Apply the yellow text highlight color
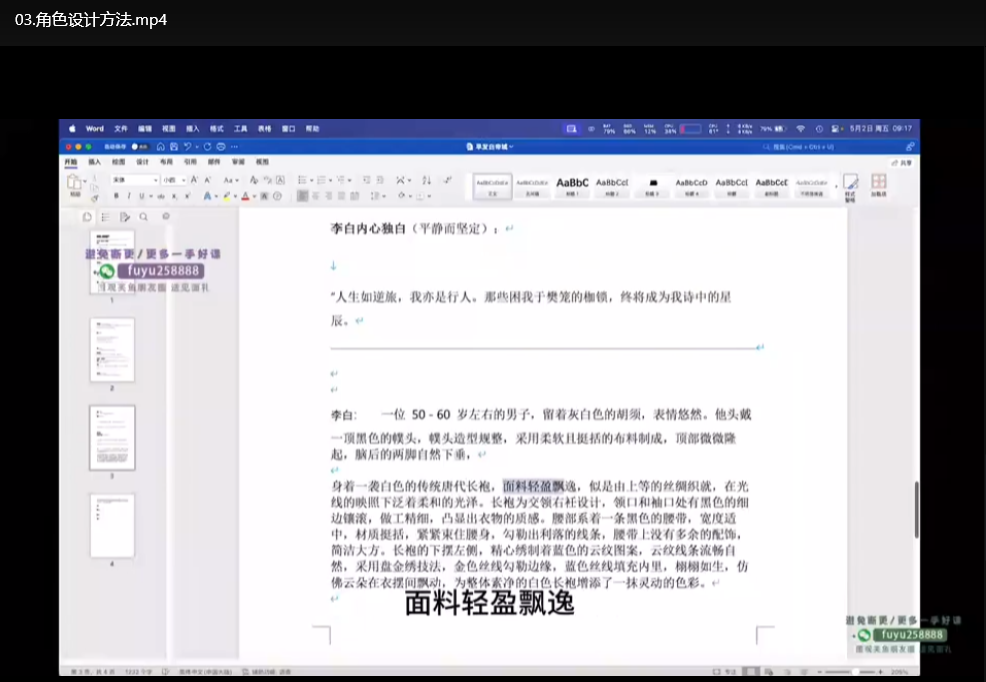This screenshot has width=986, height=682. (x=226, y=196)
